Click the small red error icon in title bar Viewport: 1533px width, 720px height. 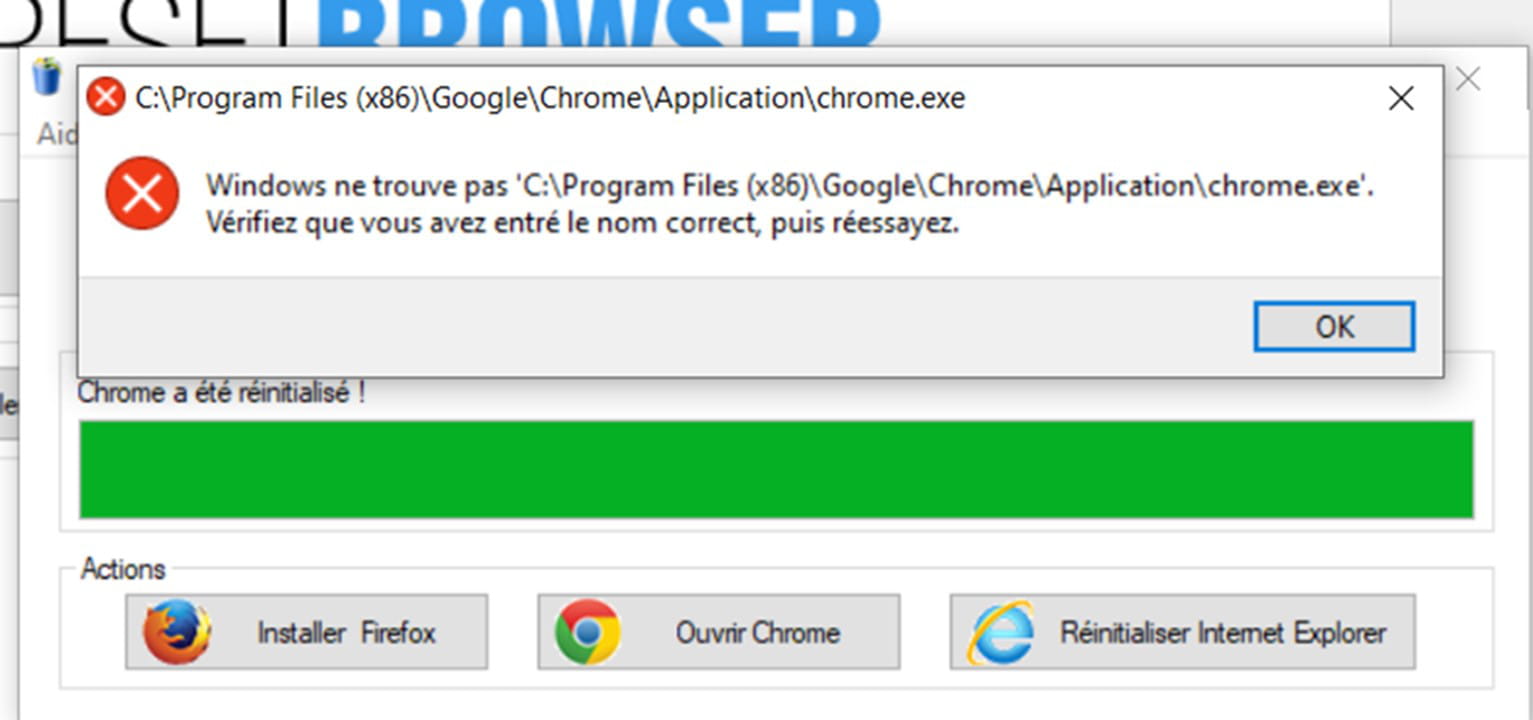click(105, 98)
